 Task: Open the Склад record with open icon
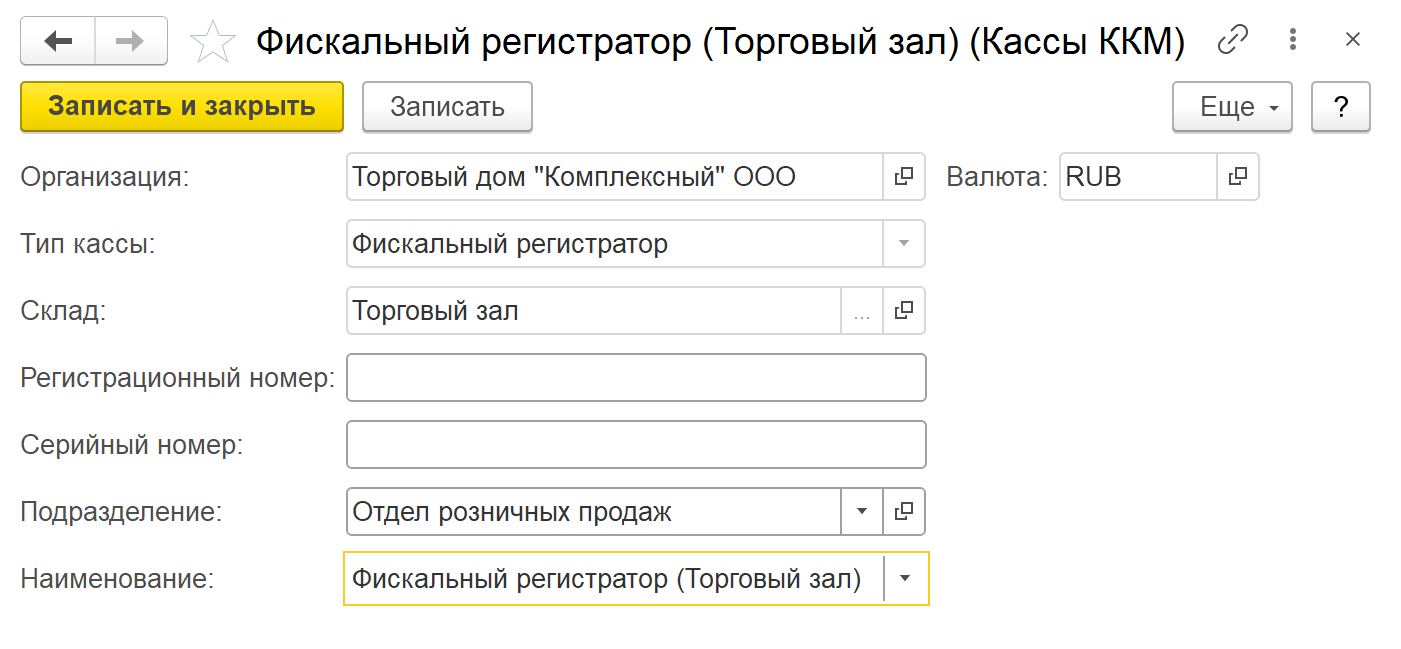(904, 311)
